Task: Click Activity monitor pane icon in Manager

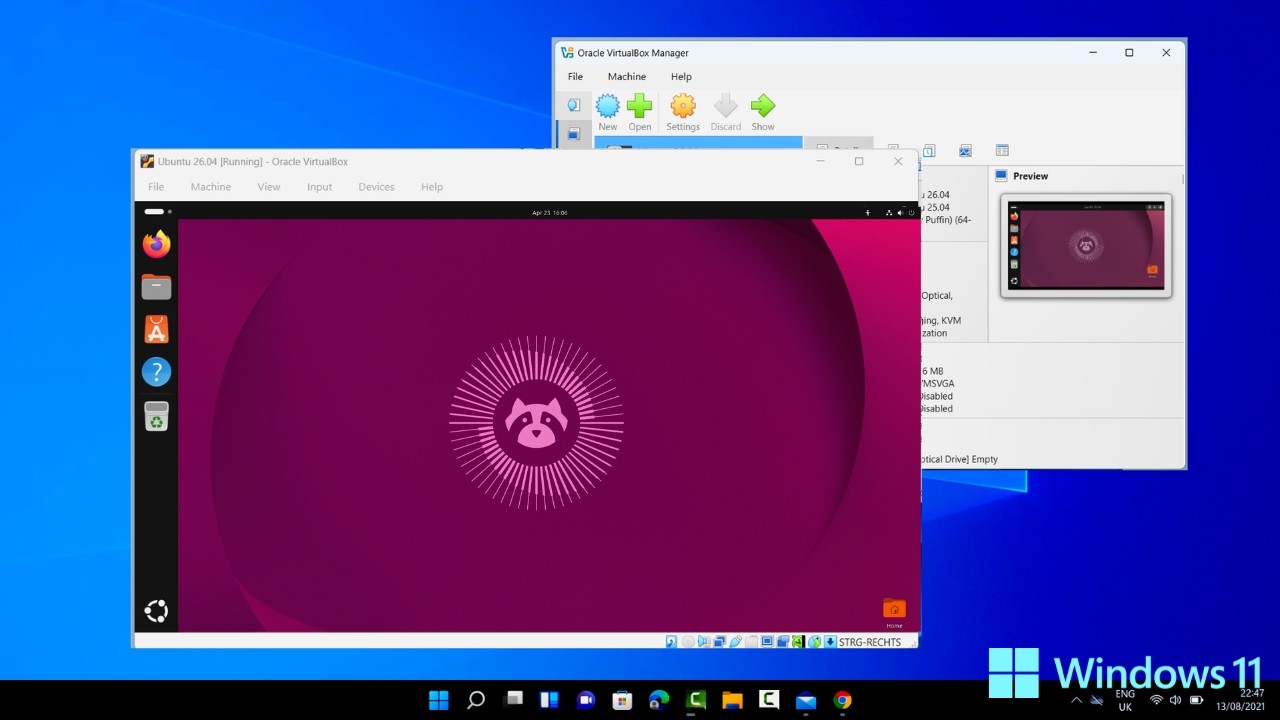Action: (x=965, y=150)
